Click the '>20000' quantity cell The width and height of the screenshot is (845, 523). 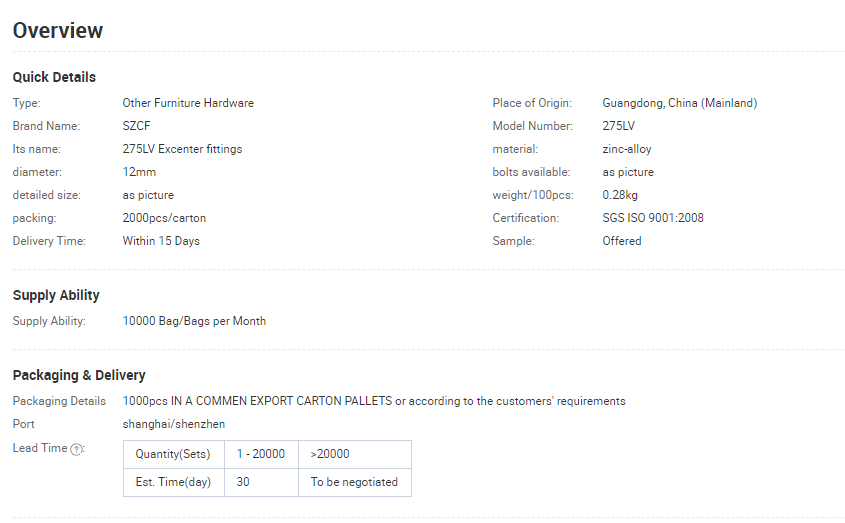[355, 455]
